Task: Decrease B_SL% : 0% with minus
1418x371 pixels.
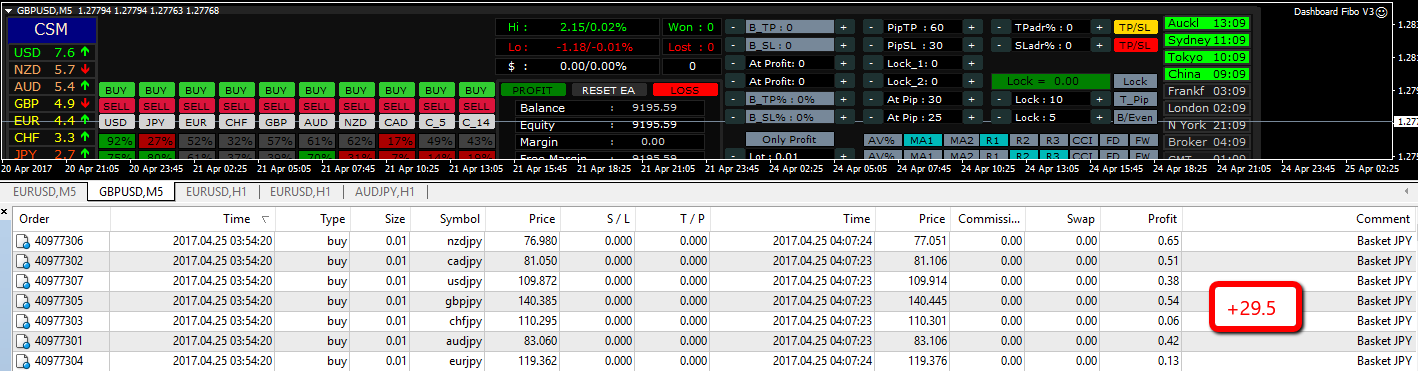Action: tap(733, 118)
